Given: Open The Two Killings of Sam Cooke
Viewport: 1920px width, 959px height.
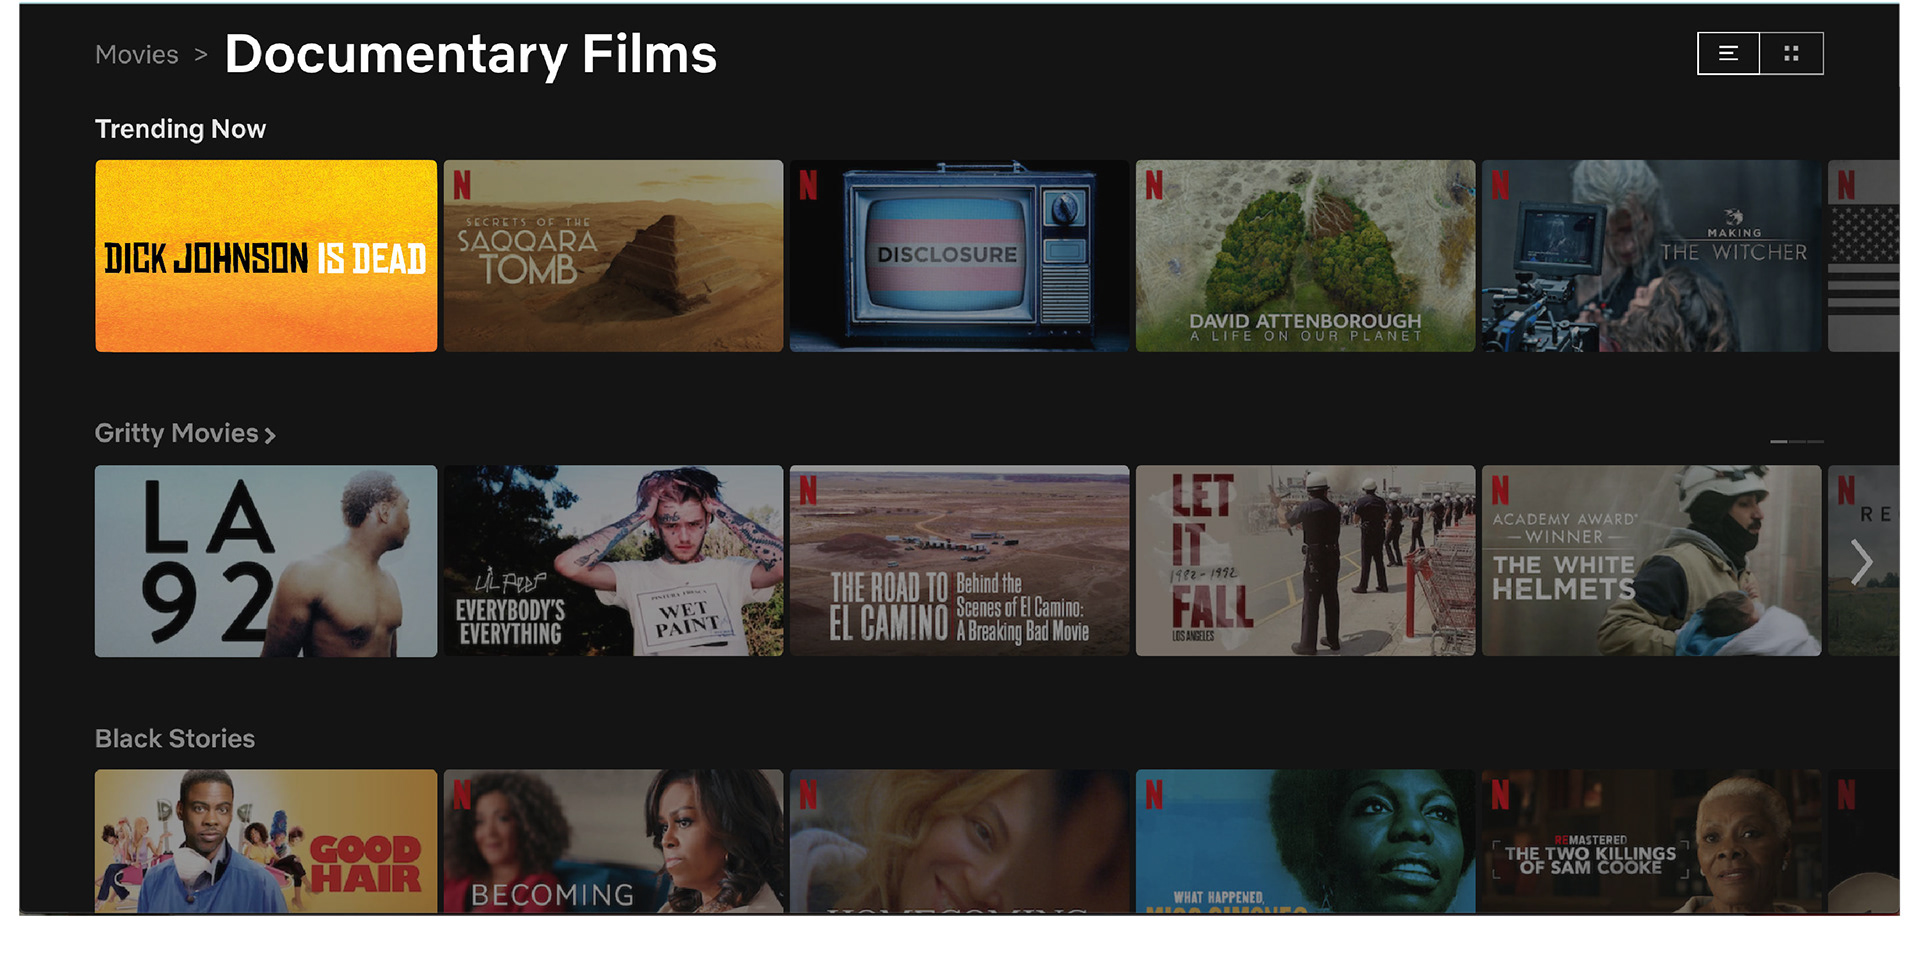Looking at the screenshot, I should pos(1651,841).
